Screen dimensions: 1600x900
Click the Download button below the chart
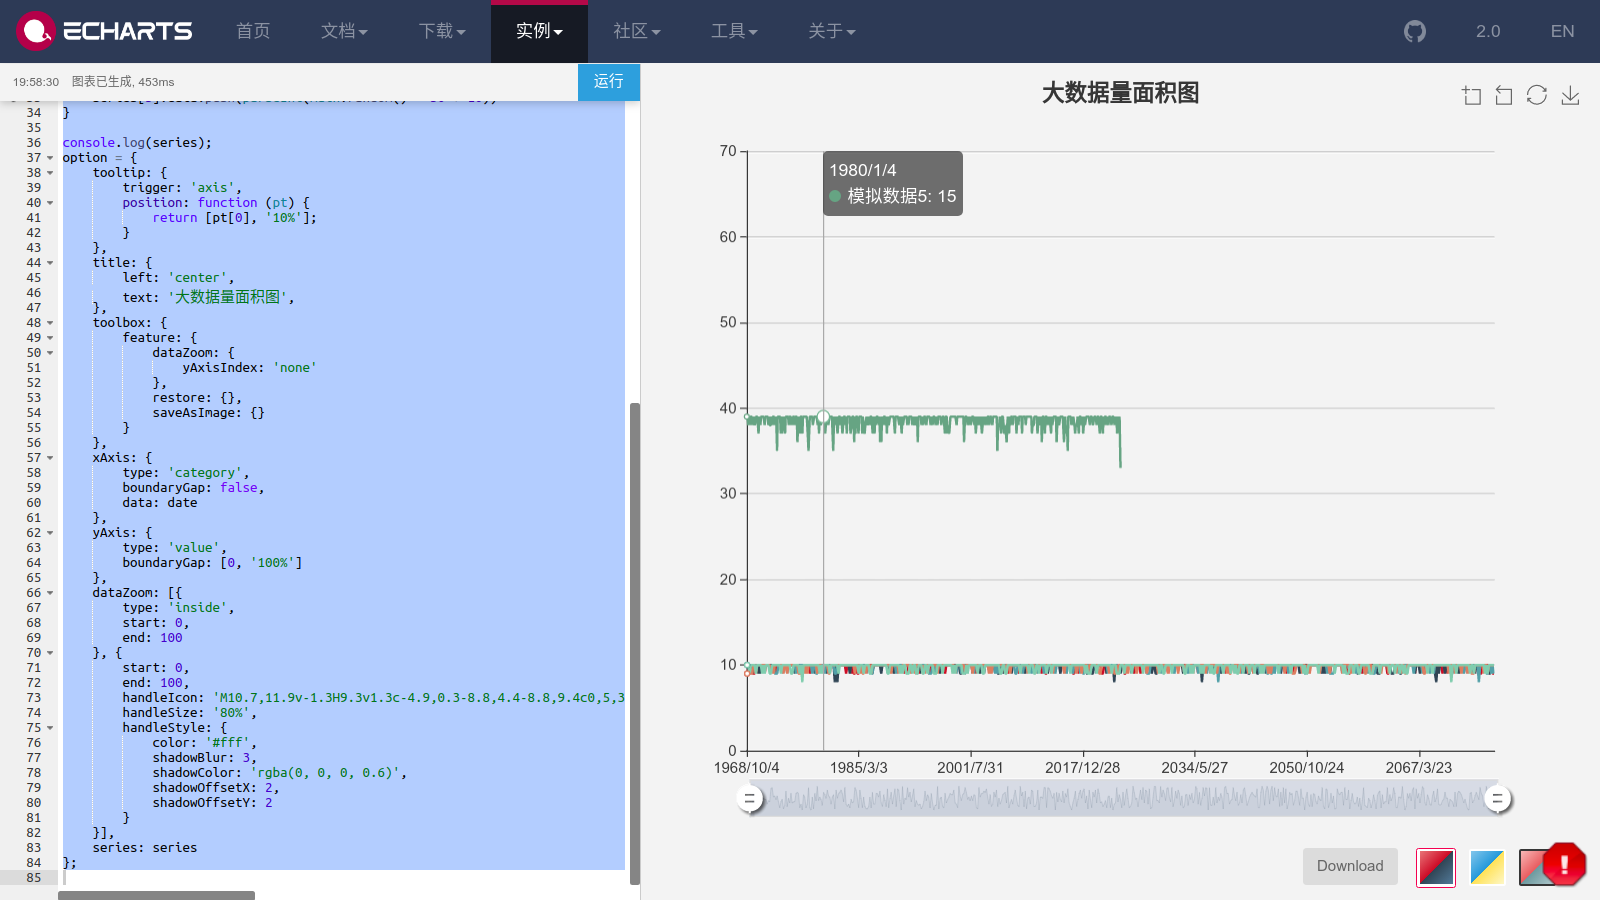point(1349,866)
